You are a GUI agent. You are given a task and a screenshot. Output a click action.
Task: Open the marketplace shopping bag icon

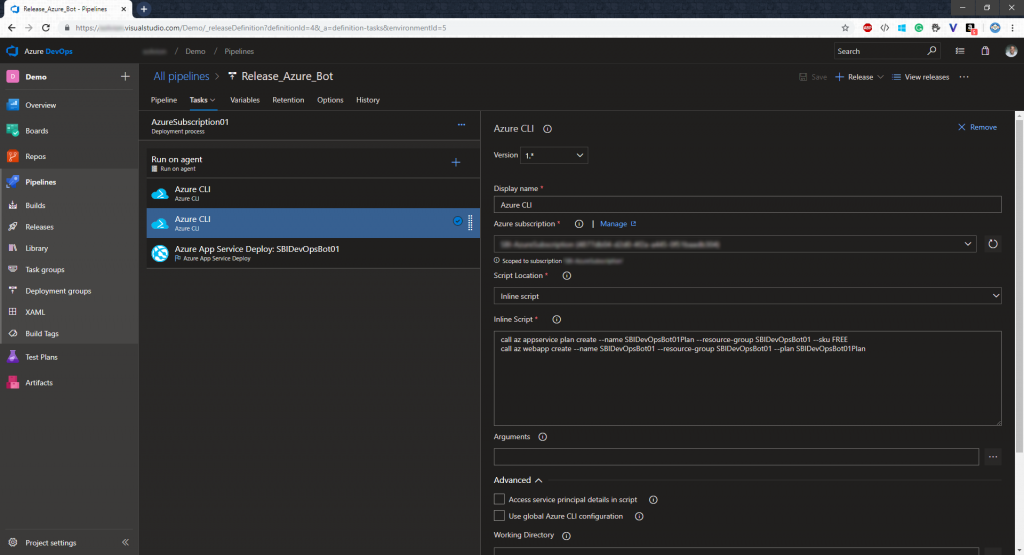tap(985, 51)
